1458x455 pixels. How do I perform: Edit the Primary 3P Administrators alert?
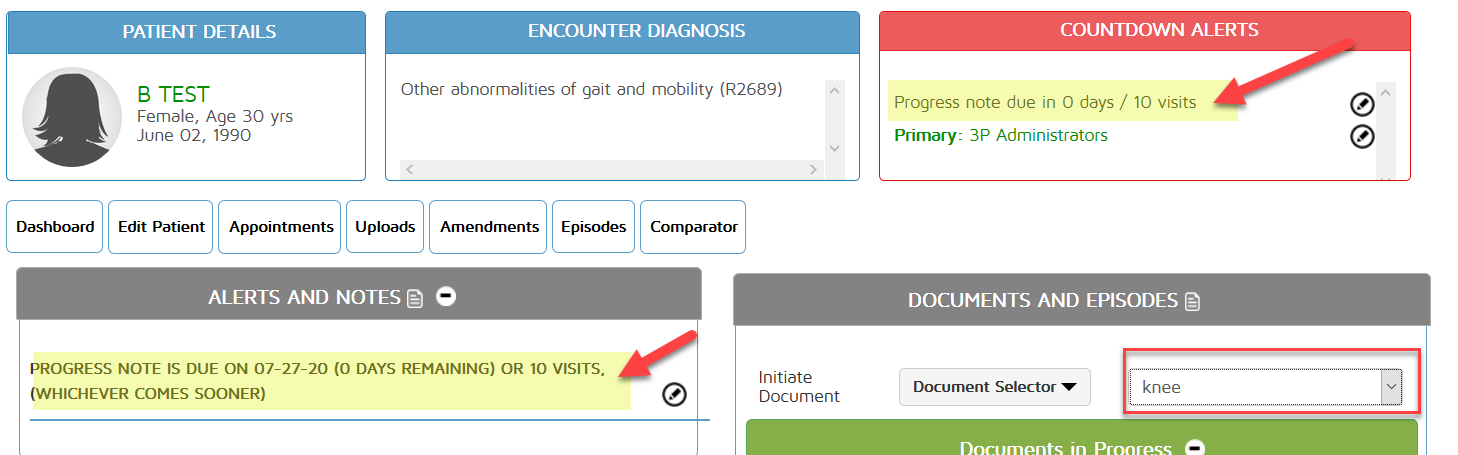click(x=1362, y=136)
